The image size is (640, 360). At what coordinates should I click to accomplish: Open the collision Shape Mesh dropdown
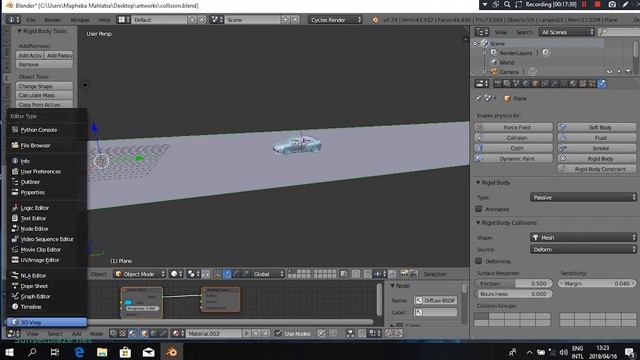tap(583, 237)
